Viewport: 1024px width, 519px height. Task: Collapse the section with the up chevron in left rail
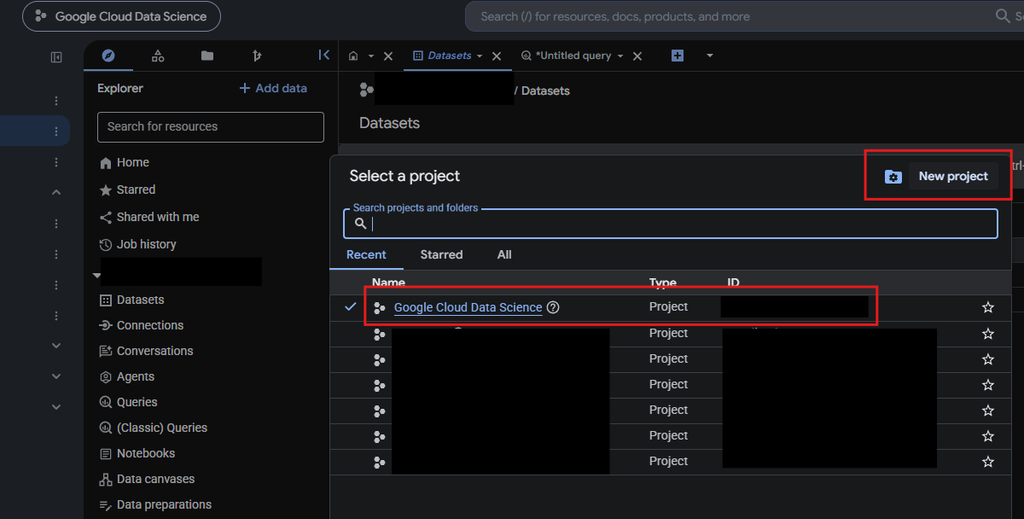pyautogui.click(x=56, y=193)
